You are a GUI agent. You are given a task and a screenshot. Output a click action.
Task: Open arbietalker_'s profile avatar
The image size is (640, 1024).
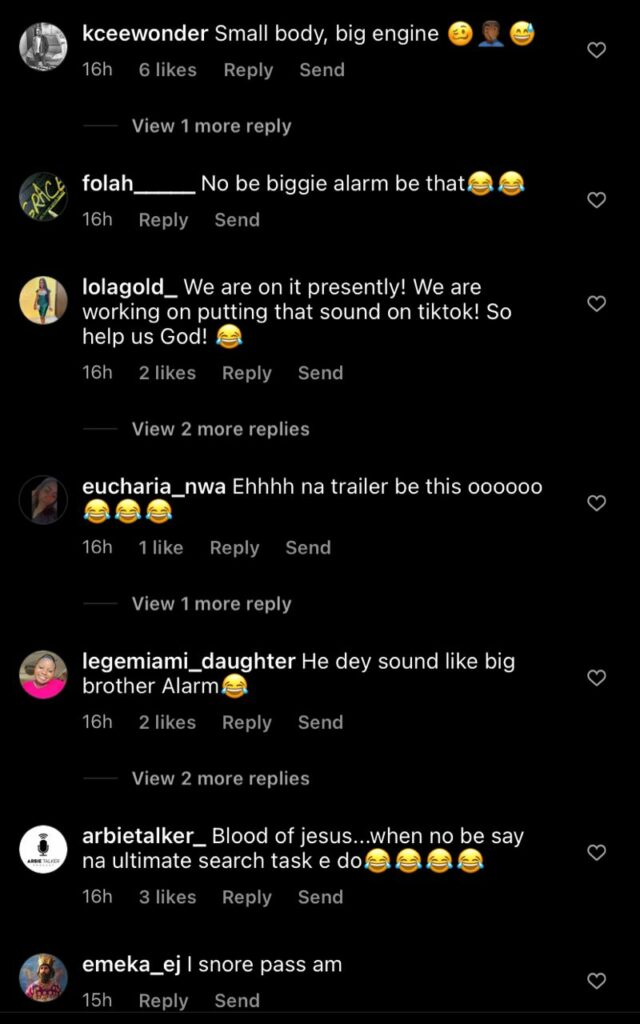click(44, 850)
